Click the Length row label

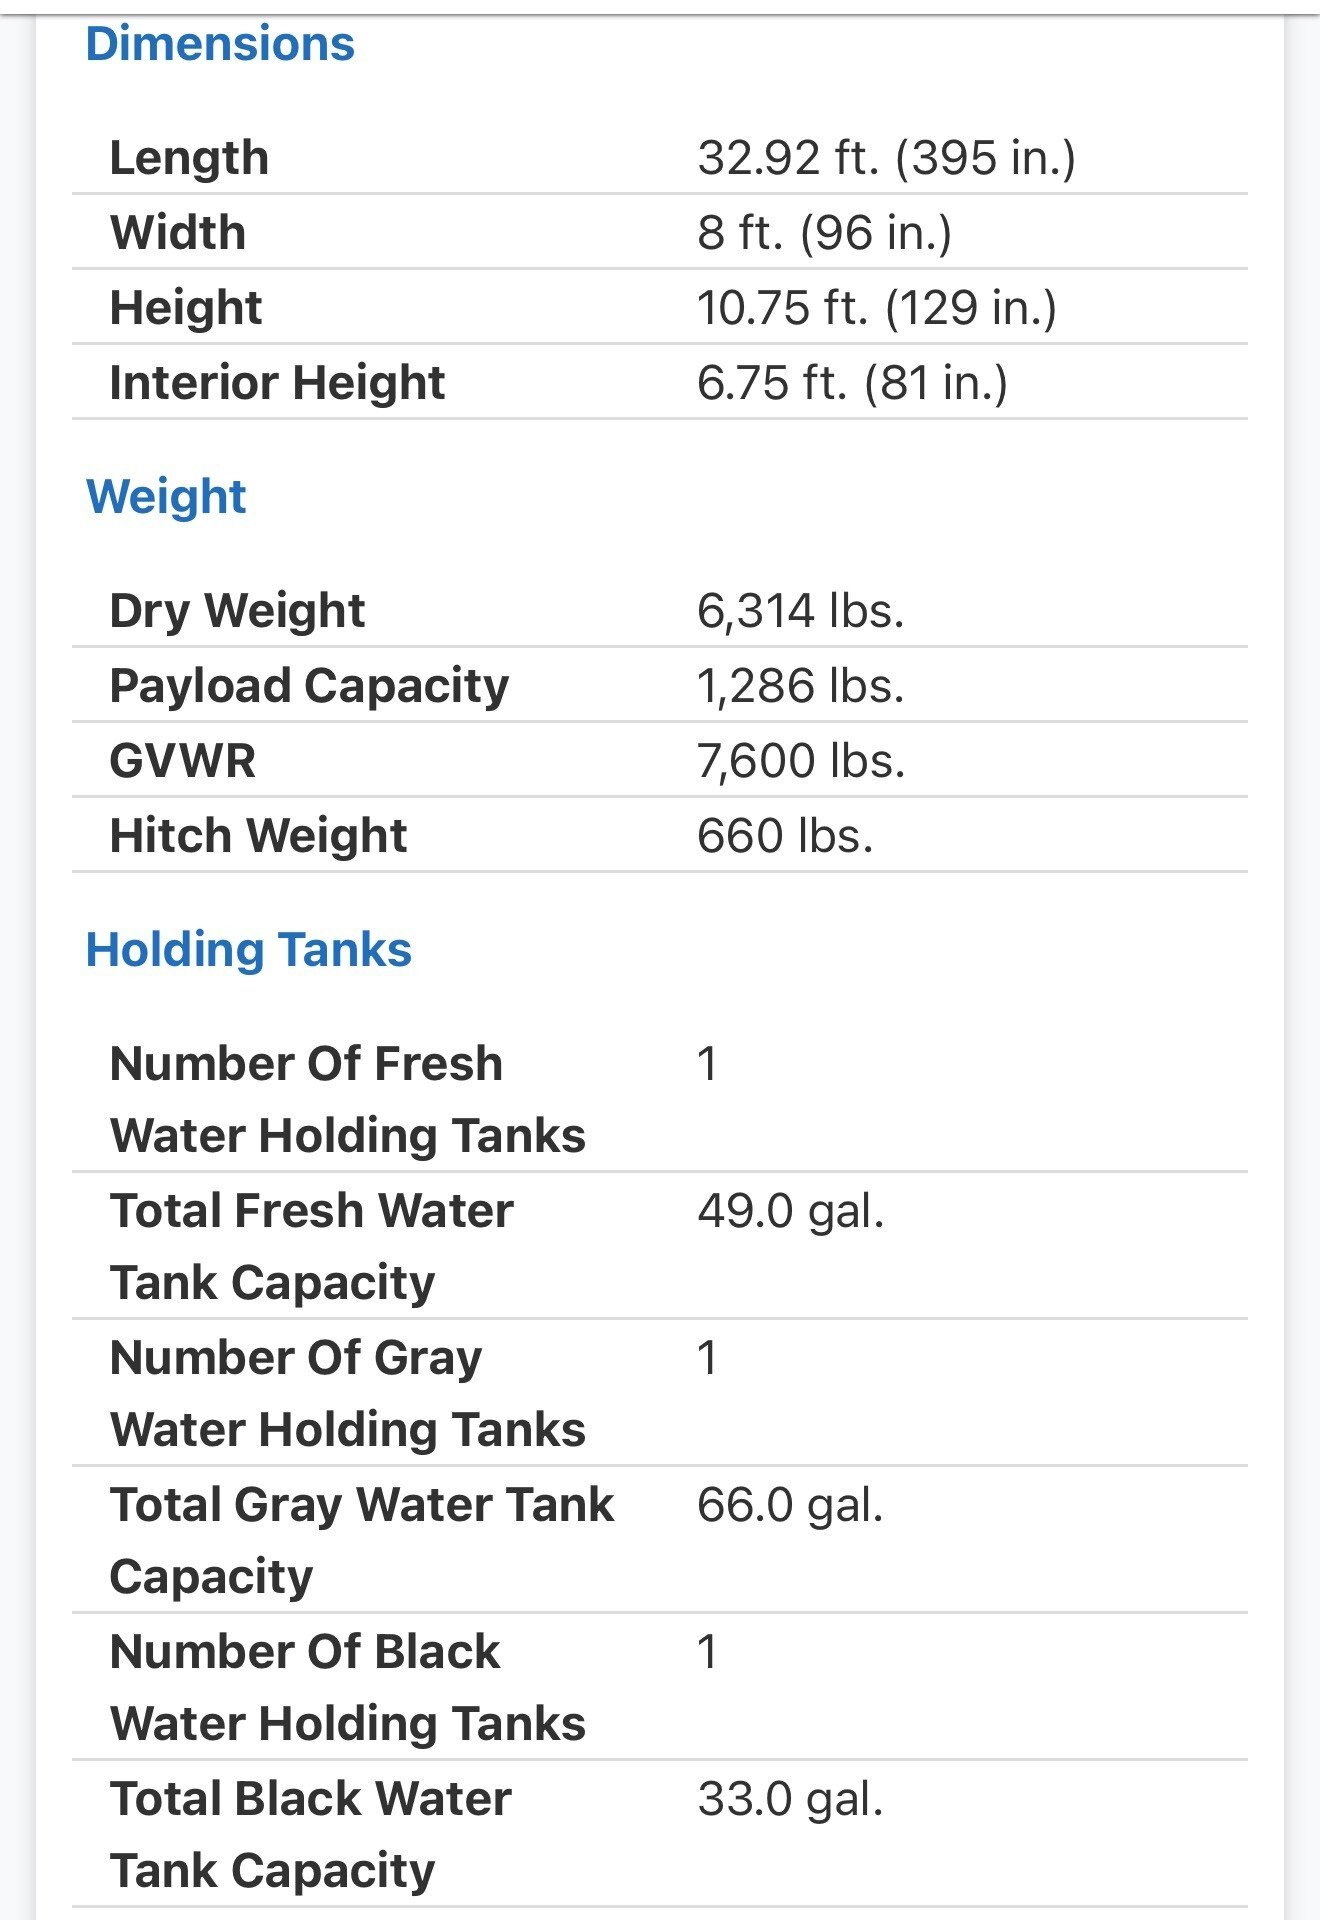[x=189, y=158]
